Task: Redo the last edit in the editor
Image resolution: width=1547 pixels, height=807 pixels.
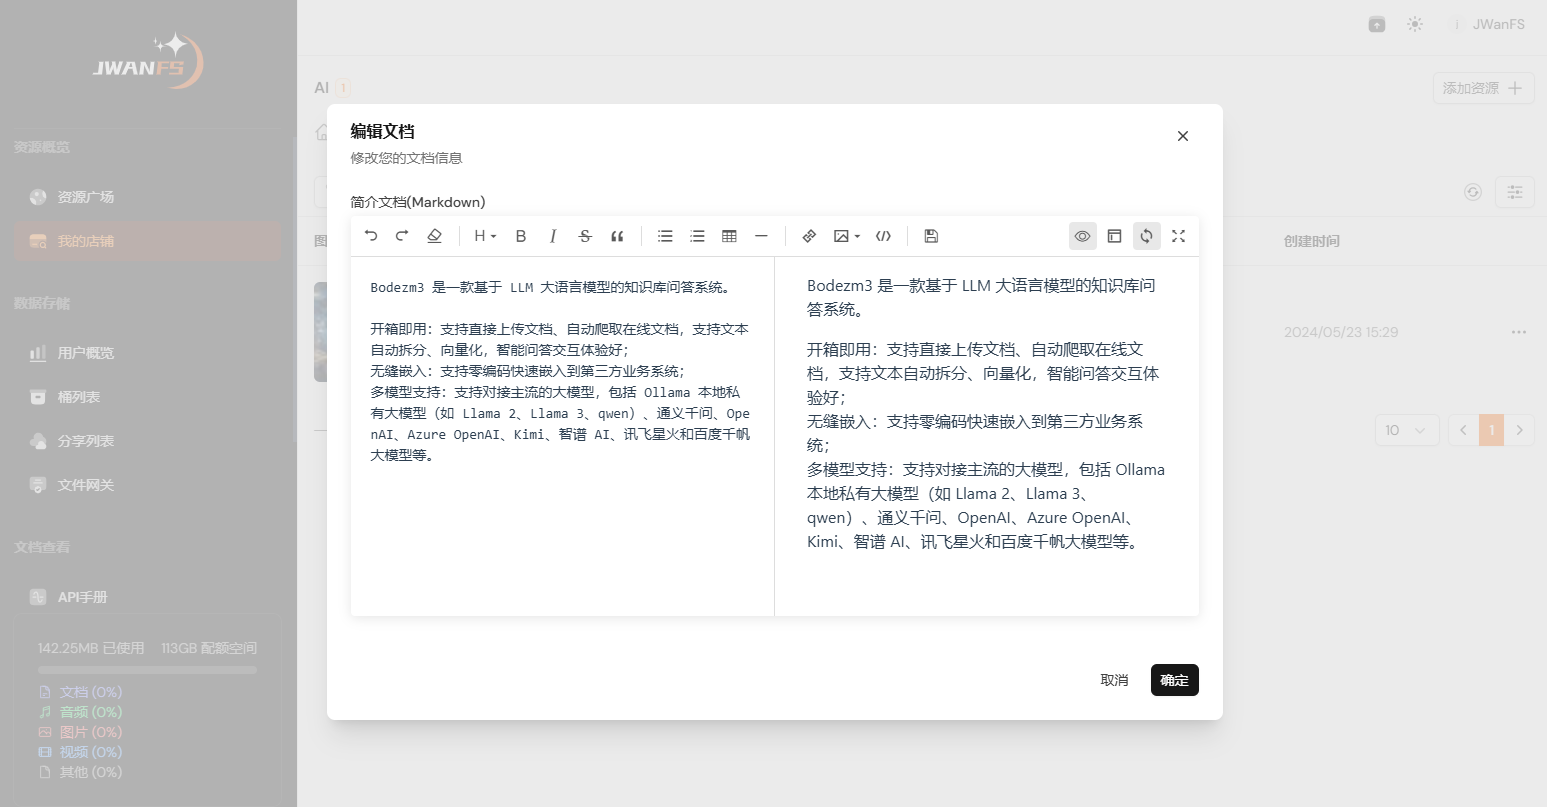Action: pos(402,236)
